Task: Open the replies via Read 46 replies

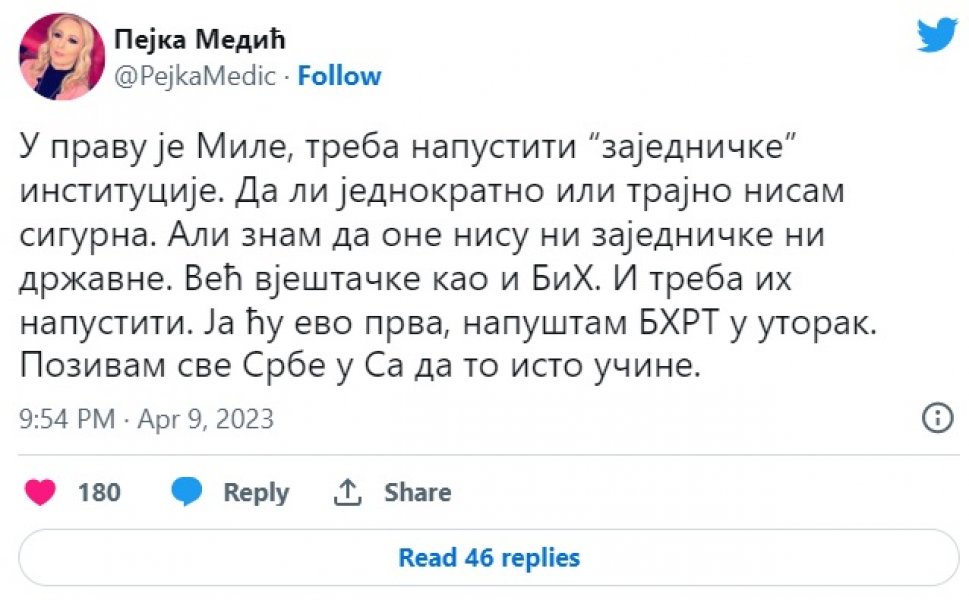Action: tap(488, 559)
